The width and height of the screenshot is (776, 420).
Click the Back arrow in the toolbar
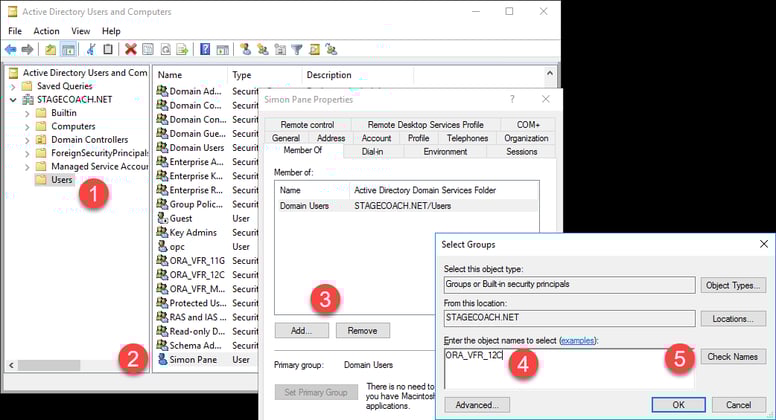11,49
